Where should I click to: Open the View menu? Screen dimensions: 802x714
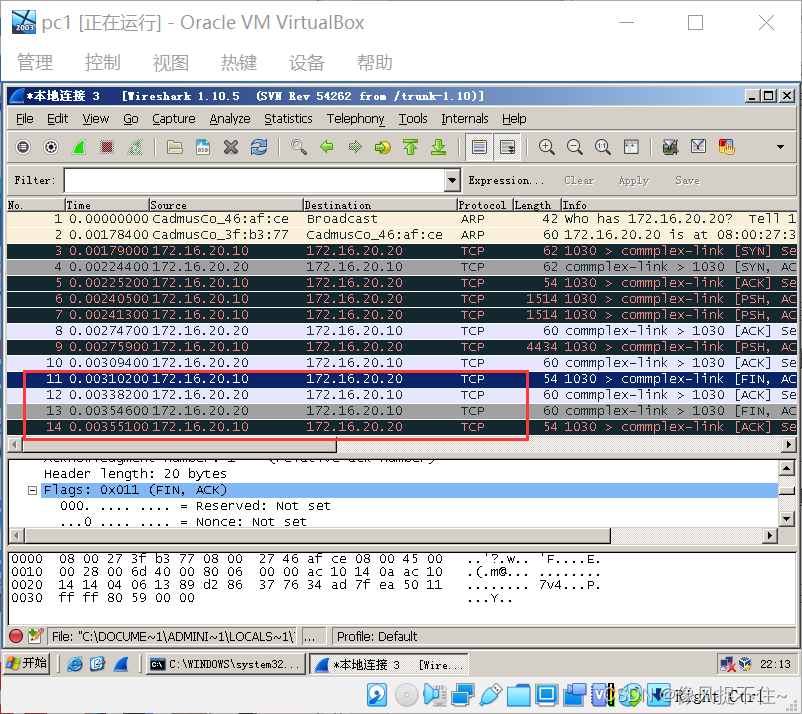click(96, 119)
